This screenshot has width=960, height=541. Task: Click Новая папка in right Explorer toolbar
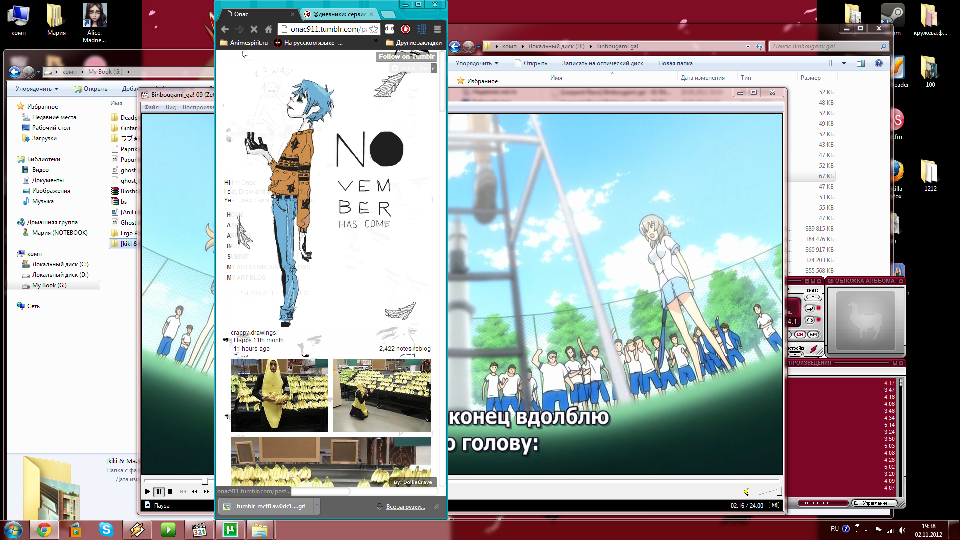(675, 63)
